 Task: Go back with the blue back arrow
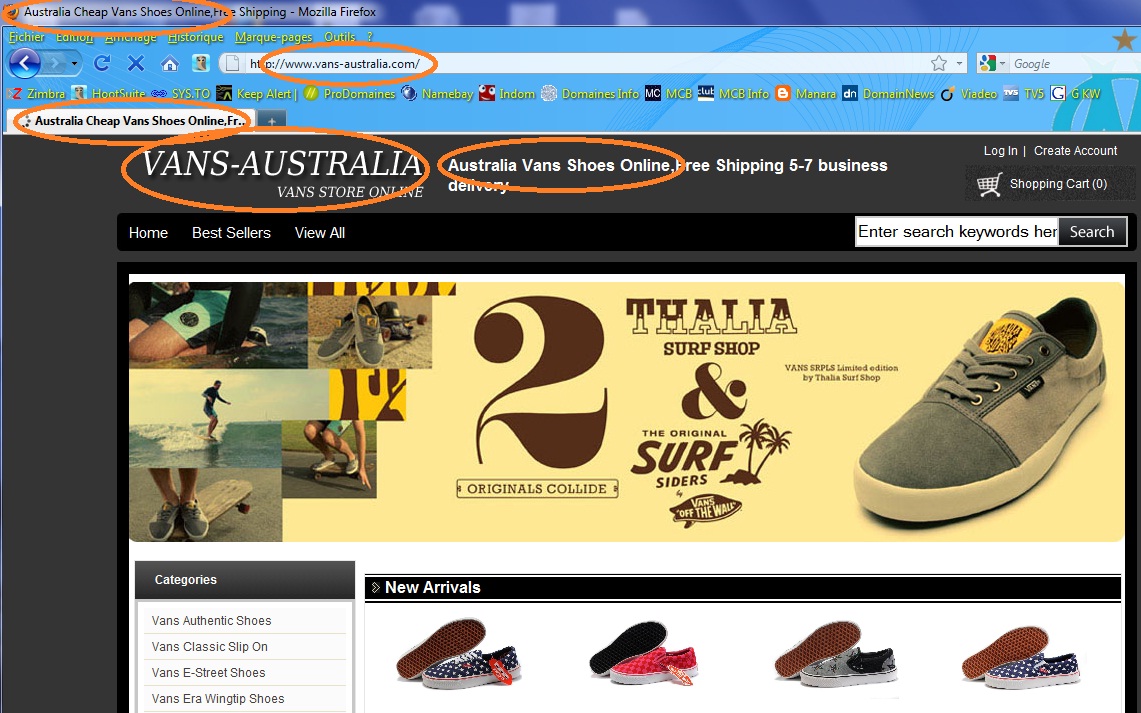click(x=24, y=64)
